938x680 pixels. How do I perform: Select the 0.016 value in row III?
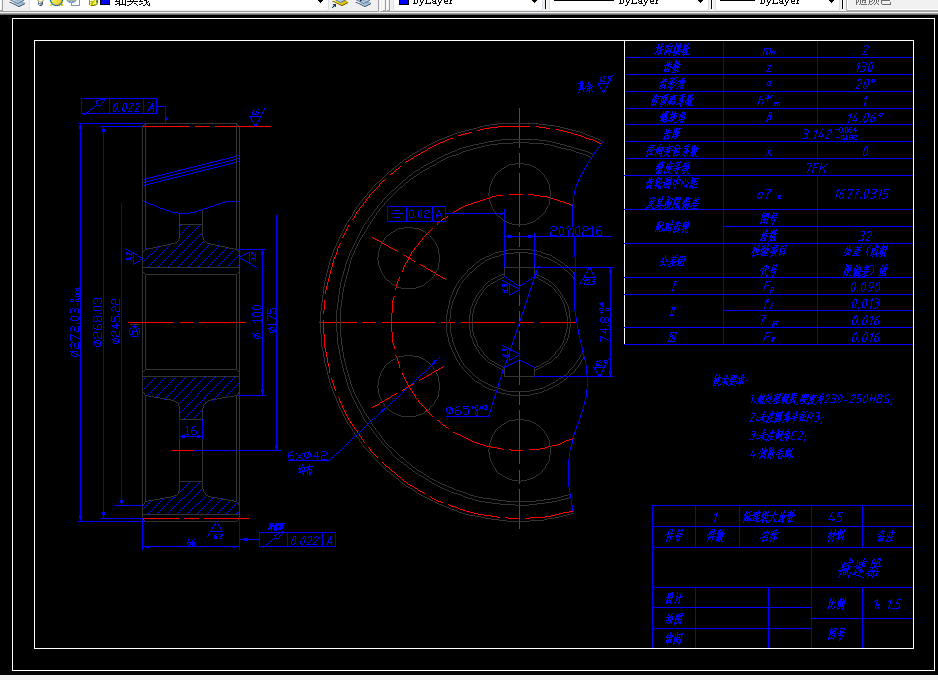tap(865, 337)
